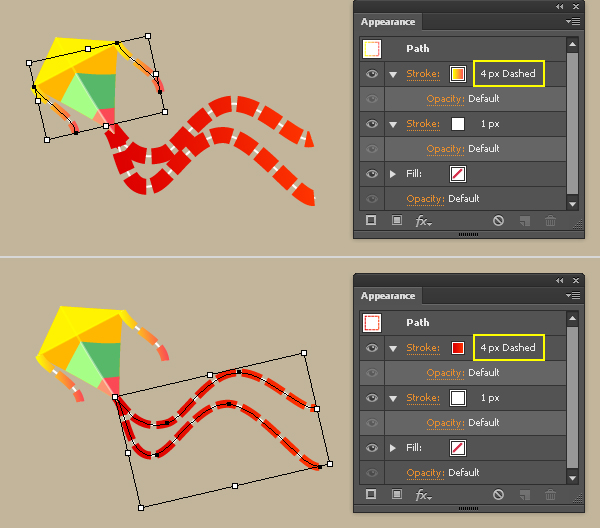Screen dimensions: 600x528
Task: Click Add New Fill icon in bottom panel
Action: (397, 494)
